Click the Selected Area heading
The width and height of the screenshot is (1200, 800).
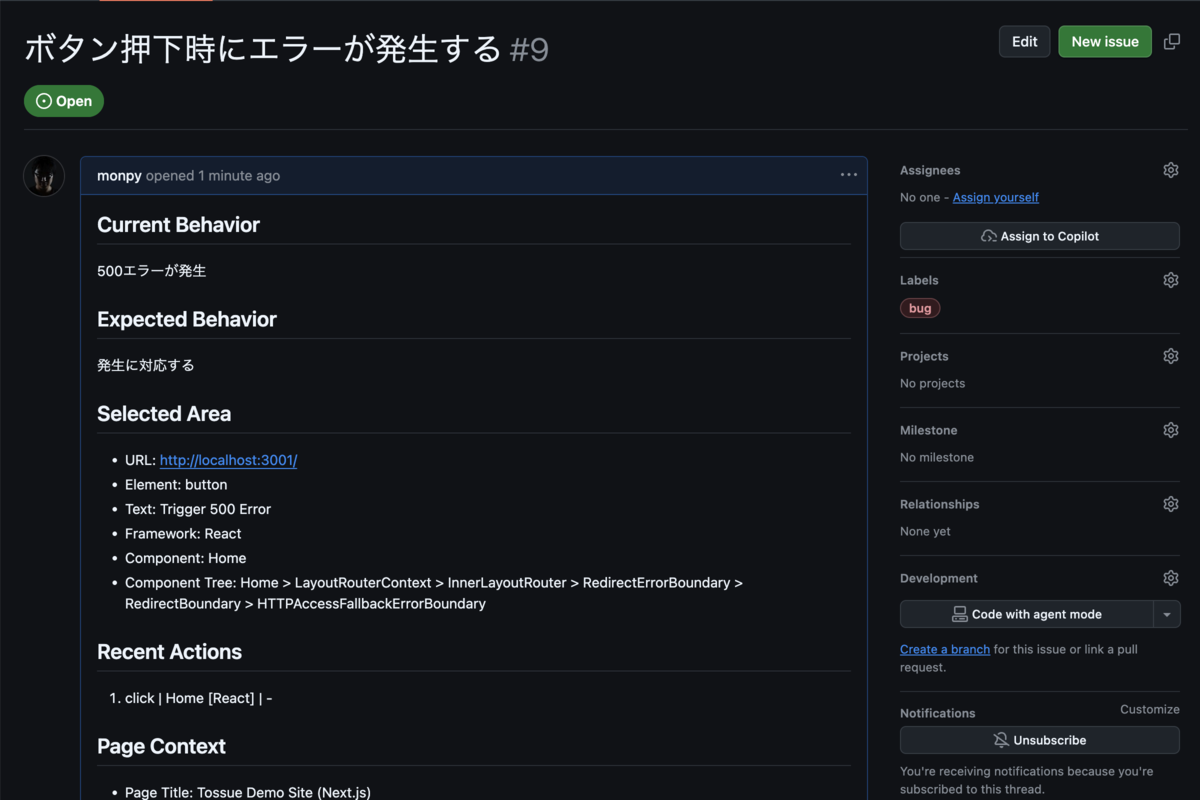point(164,414)
